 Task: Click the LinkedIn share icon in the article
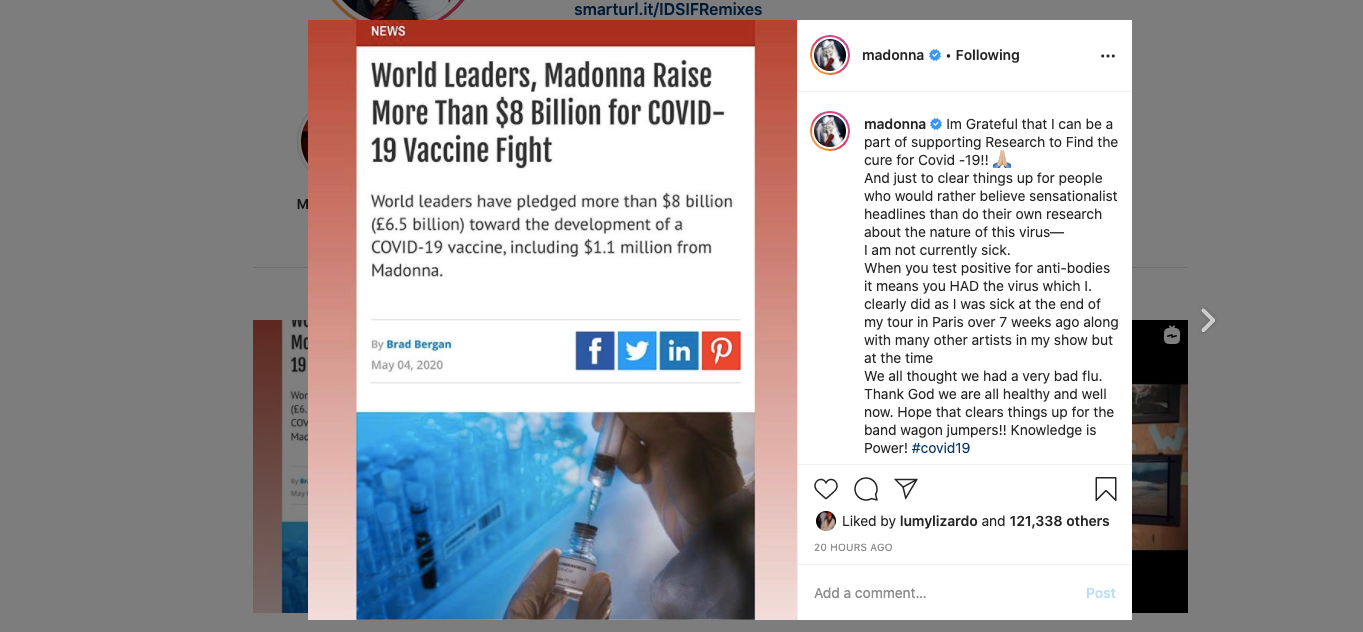pos(679,351)
